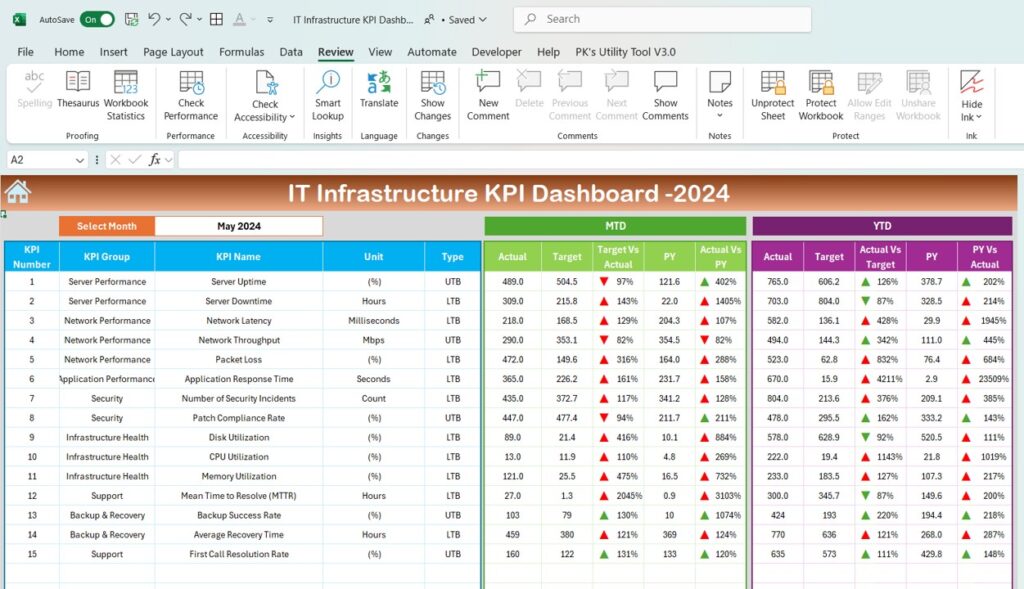Click Allow Edit Ranges

869,95
